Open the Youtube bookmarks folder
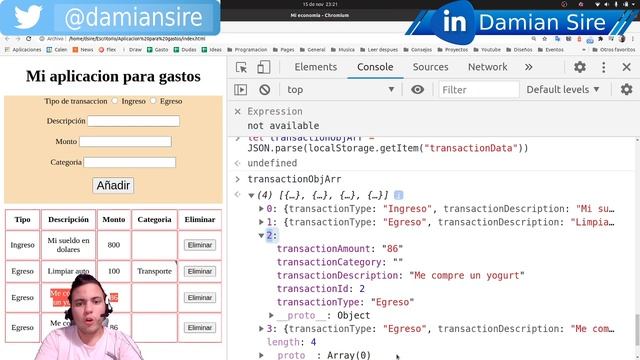 (487, 50)
